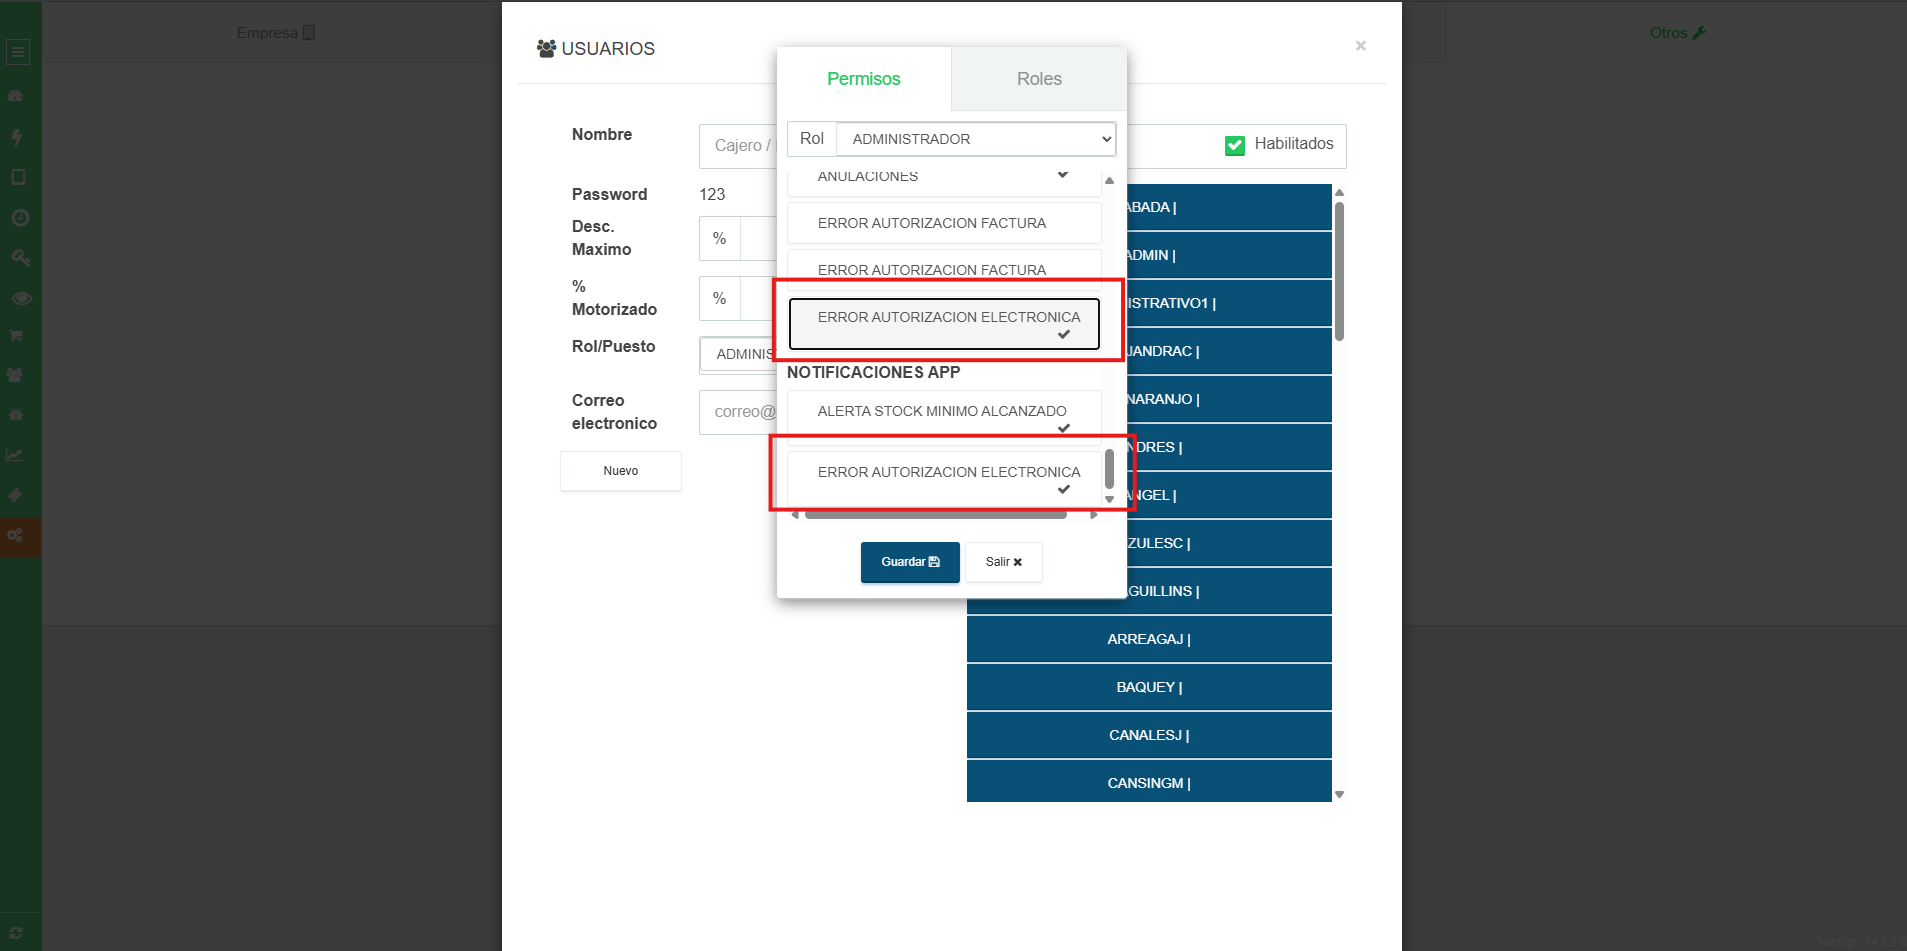Toggle ERROR AUTORIZACION ELECTRONICA under NOTIFICACIONES APP

944,479
